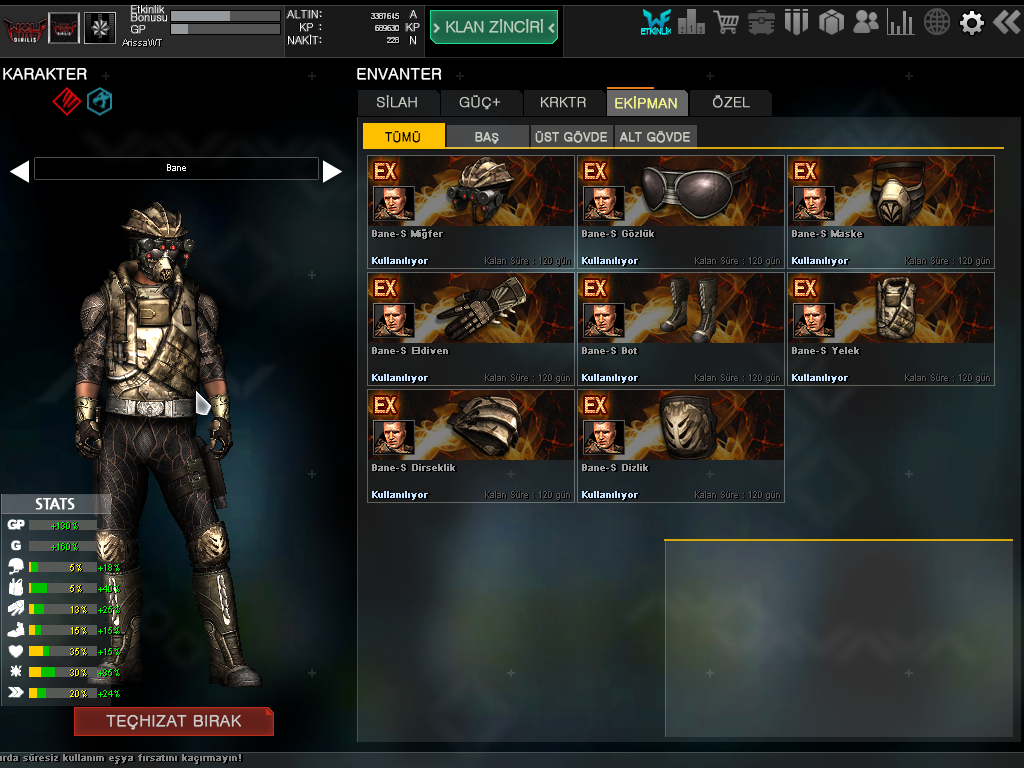Switch to the SİLAH tab
This screenshot has width=1024, height=768.
tap(397, 103)
